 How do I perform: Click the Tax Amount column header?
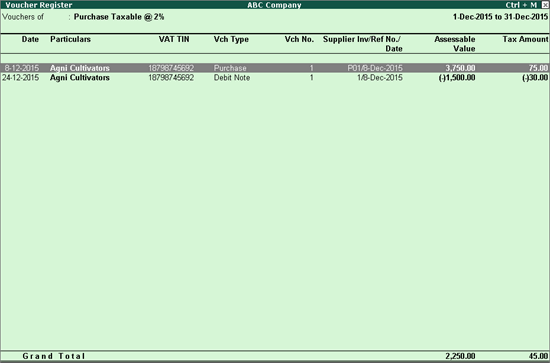(x=525, y=39)
